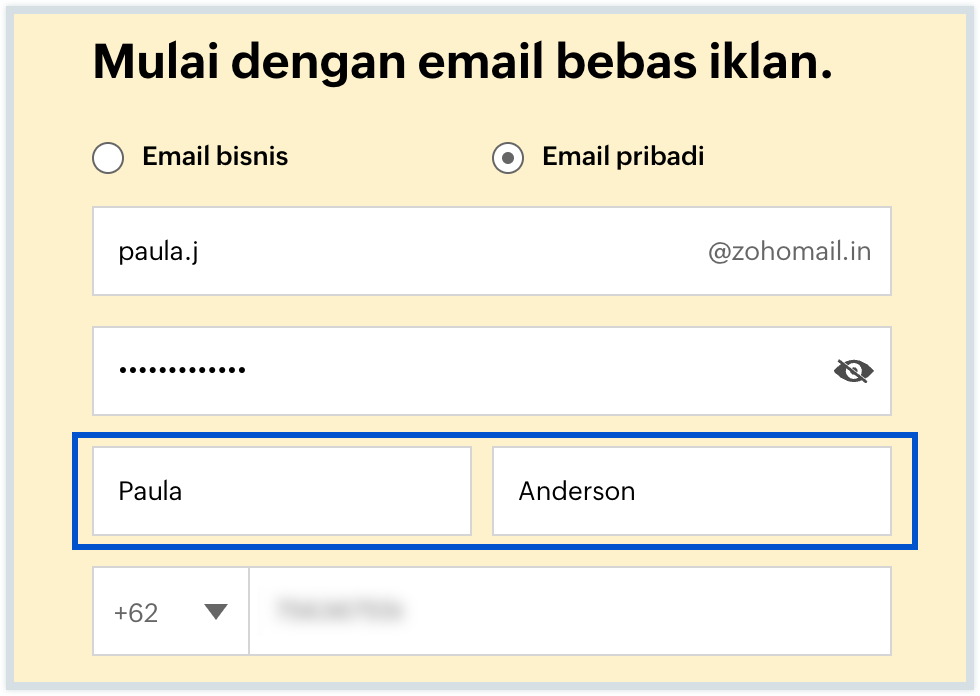Click the "Mulai dengan email bebas iklan" heading
980x696 pixels.
coord(462,62)
